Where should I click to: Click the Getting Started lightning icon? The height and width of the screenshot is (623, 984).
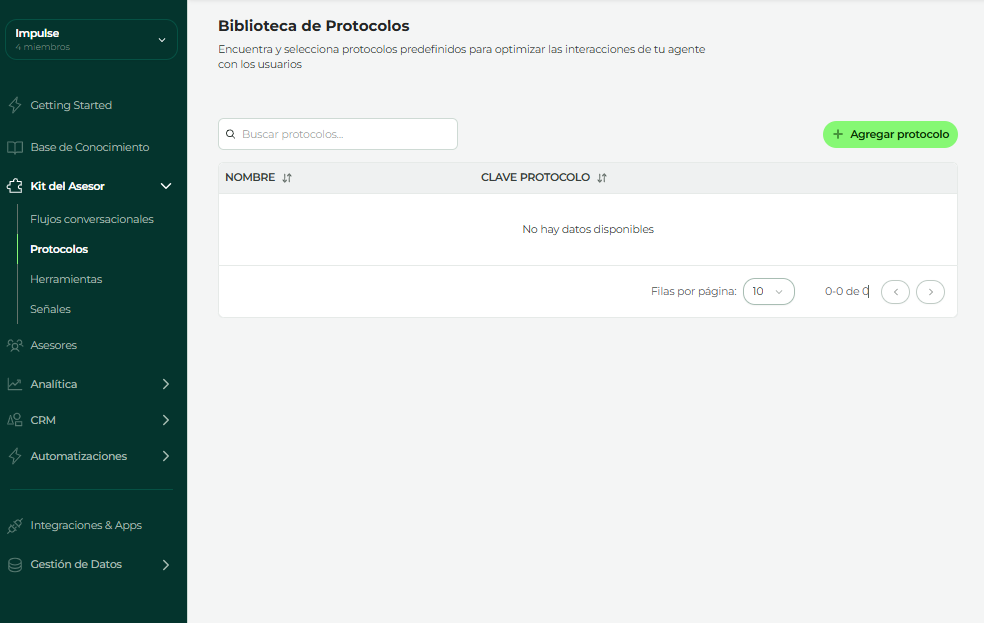pyautogui.click(x=15, y=105)
